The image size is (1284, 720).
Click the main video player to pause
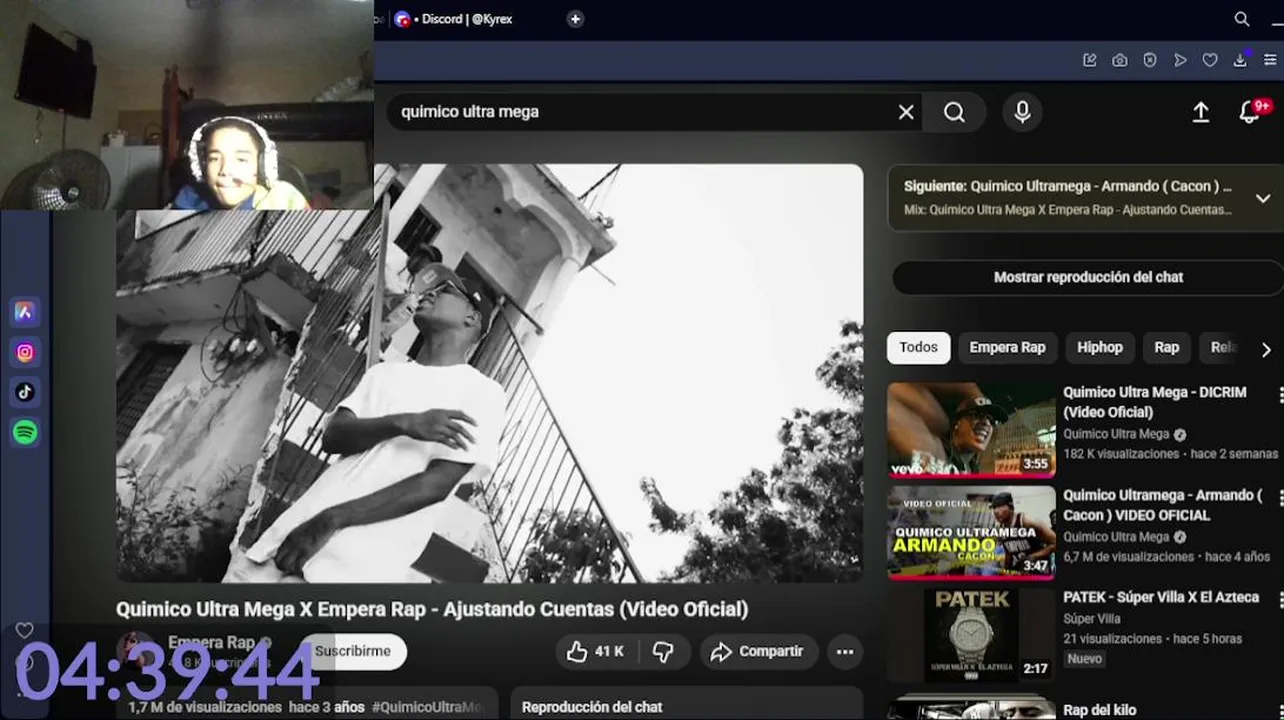pyautogui.click(x=490, y=373)
